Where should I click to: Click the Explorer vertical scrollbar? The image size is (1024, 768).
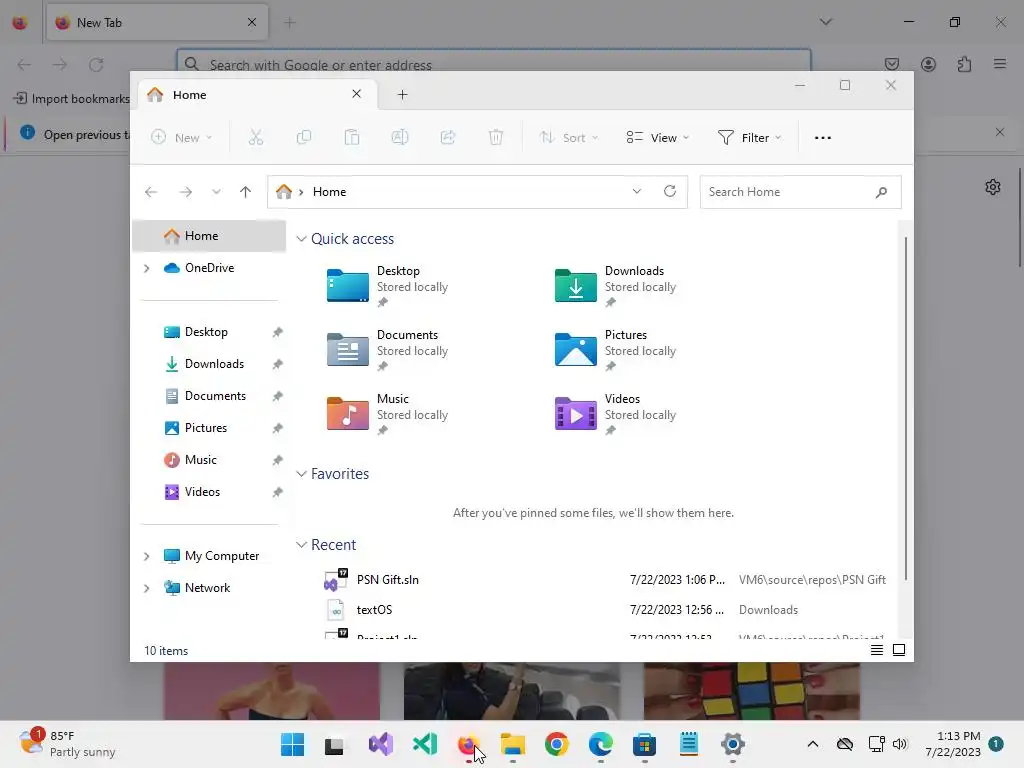pos(906,408)
